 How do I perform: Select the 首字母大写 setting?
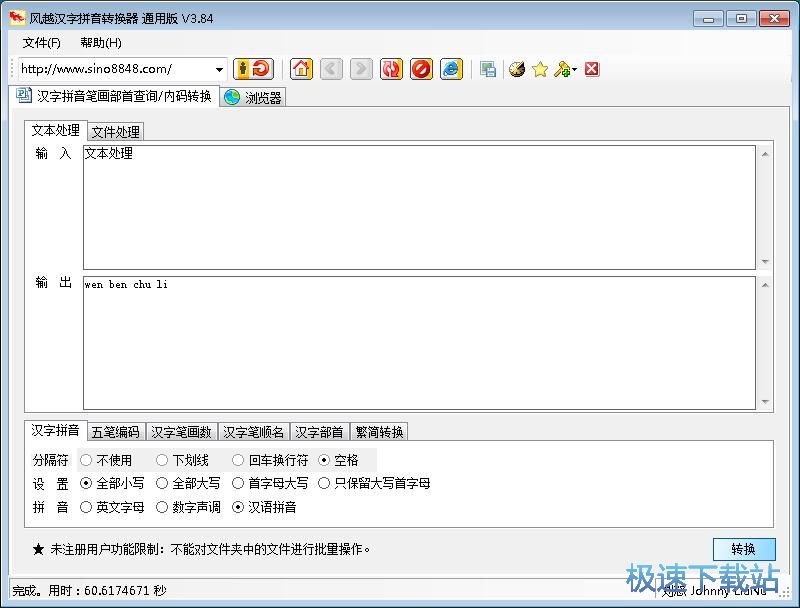(270, 483)
